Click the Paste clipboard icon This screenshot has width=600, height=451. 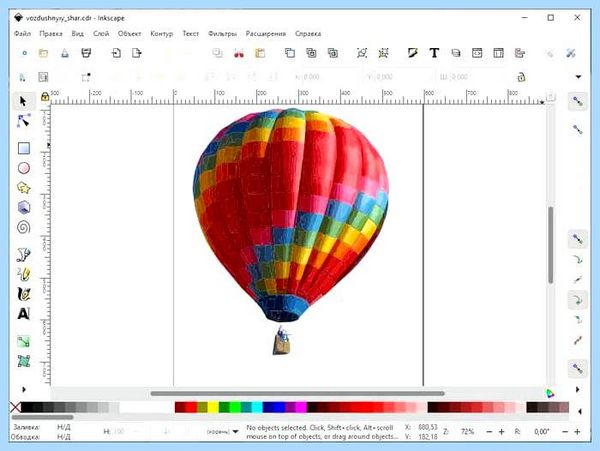[x=260, y=53]
